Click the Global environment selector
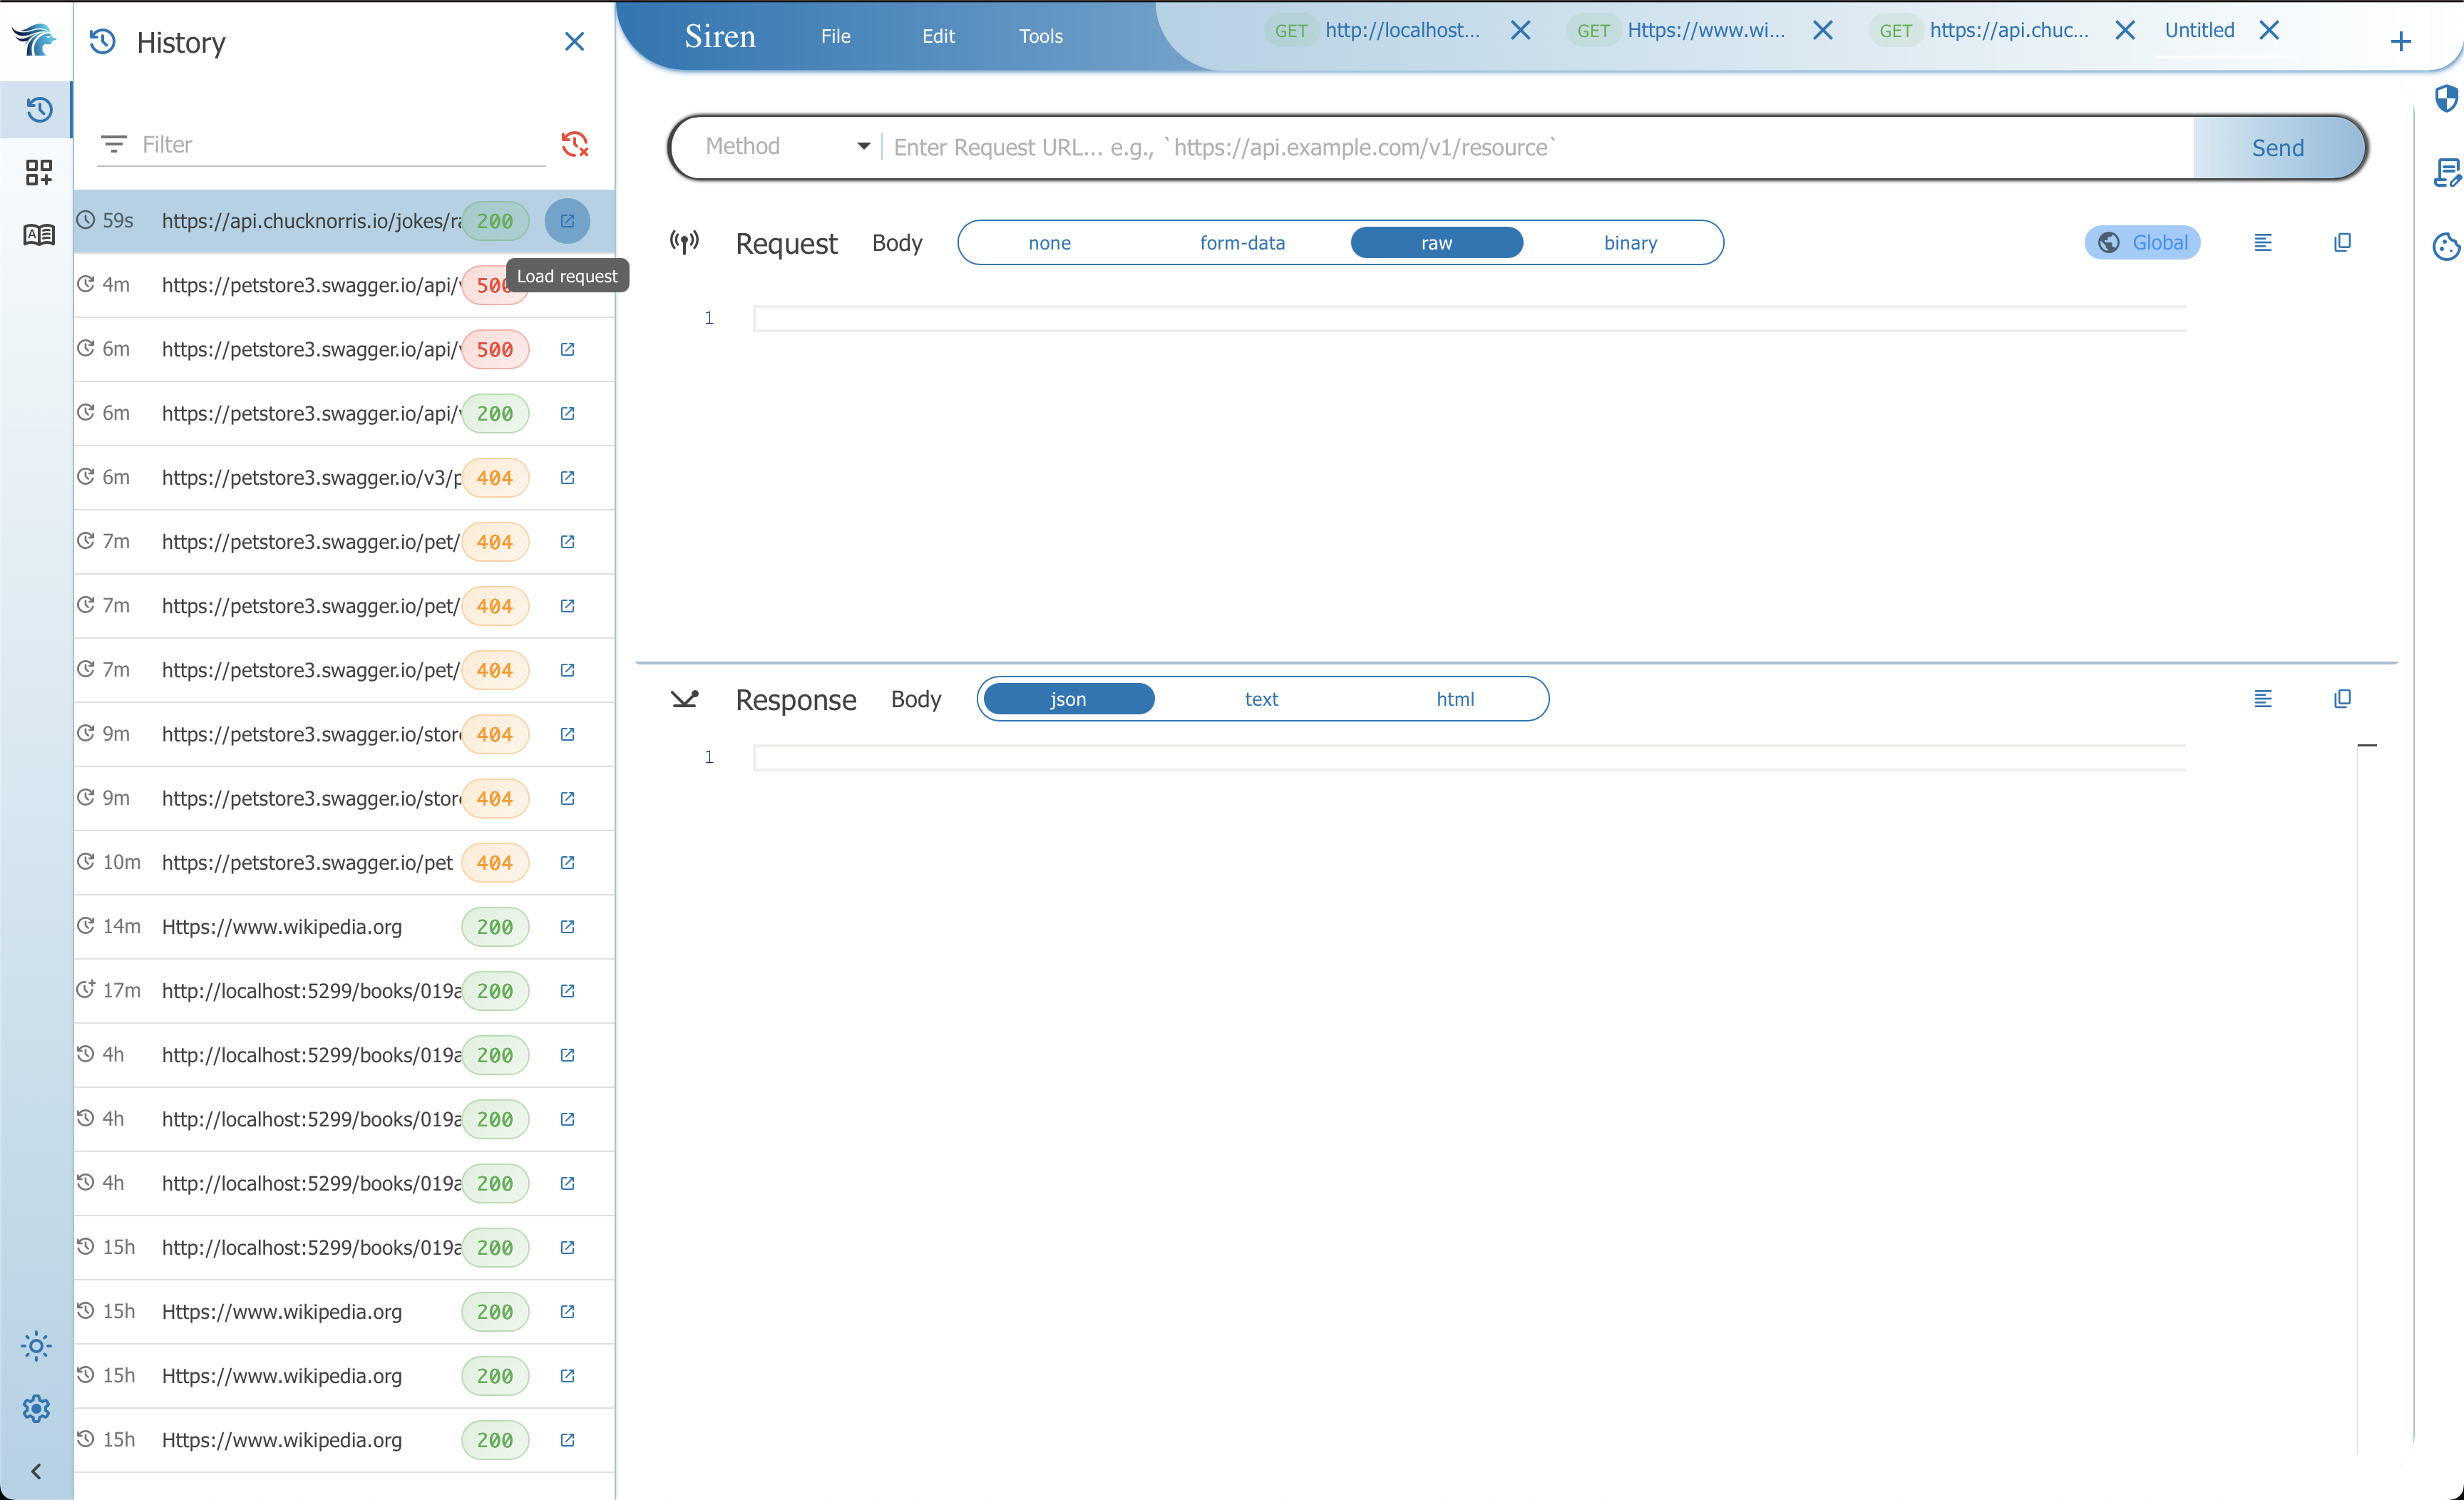This screenshot has height=1500, width=2464. pyautogui.click(x=2142, y=243)
